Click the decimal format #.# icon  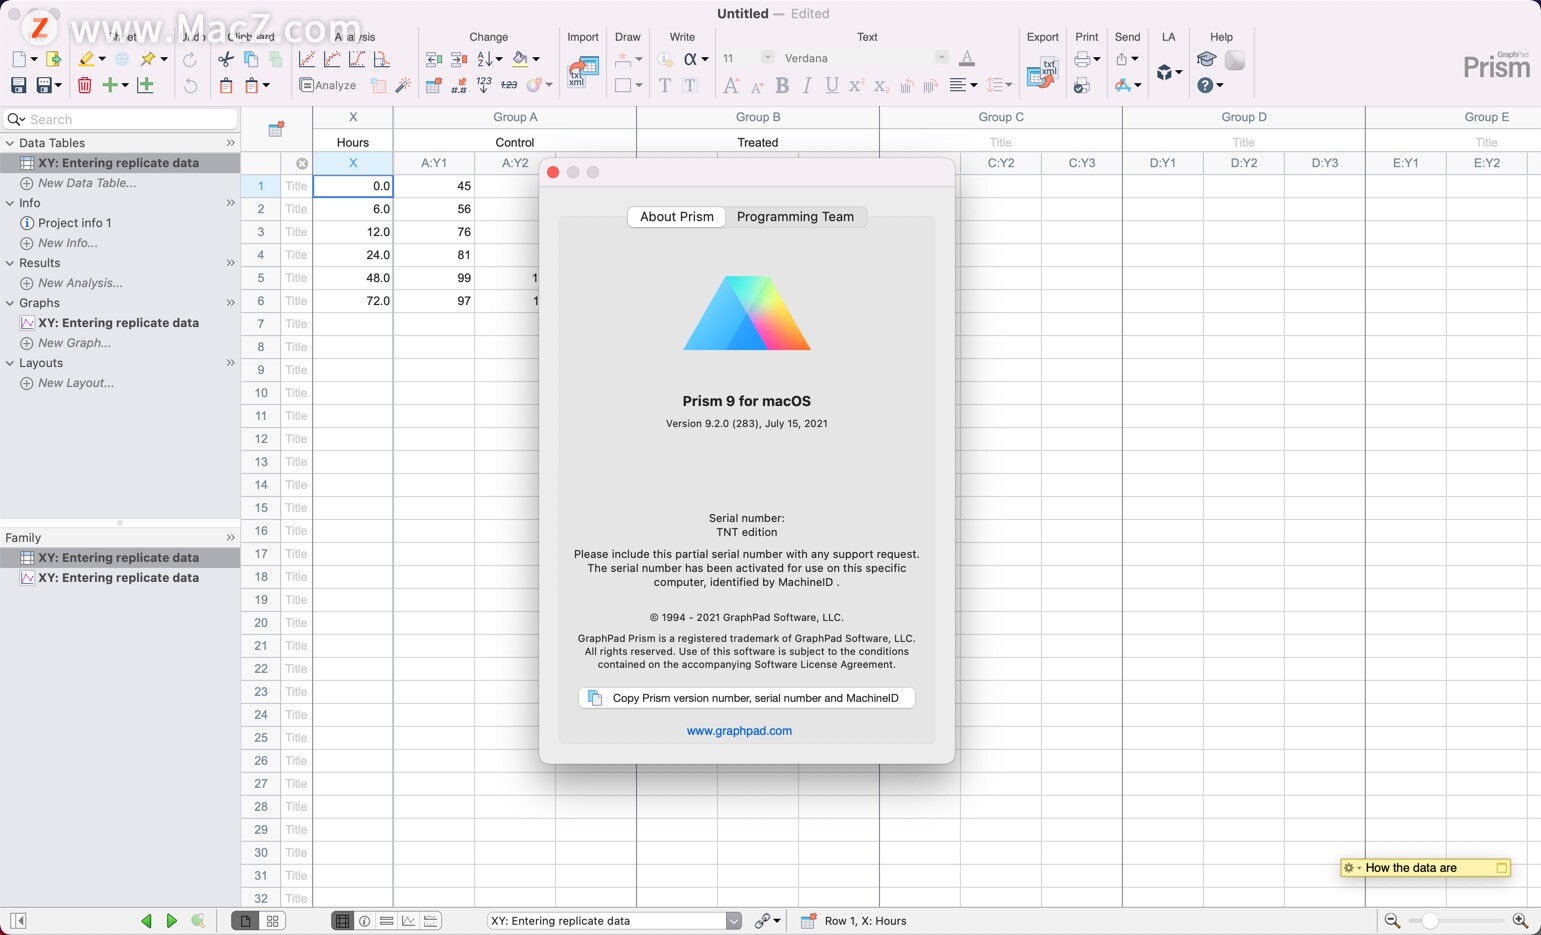[x=459, y=86]
